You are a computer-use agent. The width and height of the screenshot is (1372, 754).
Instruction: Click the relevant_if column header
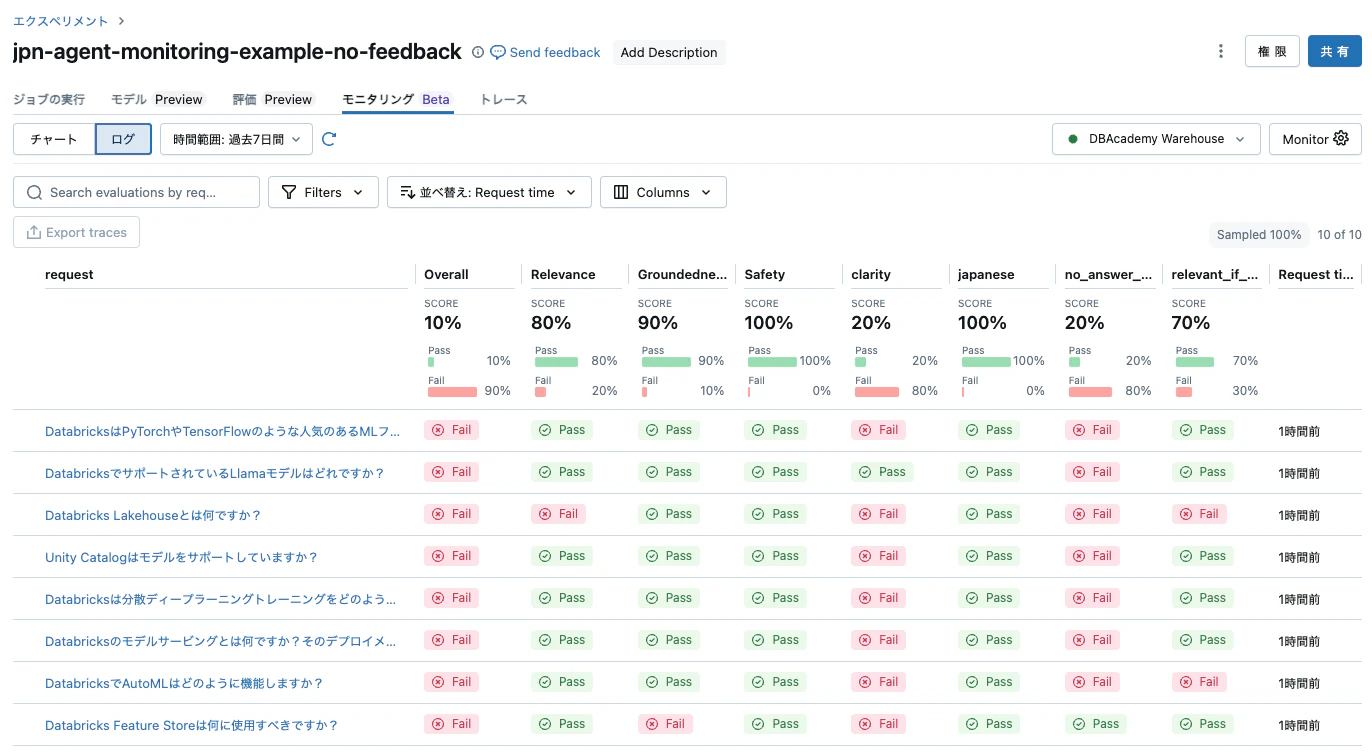1215,274
